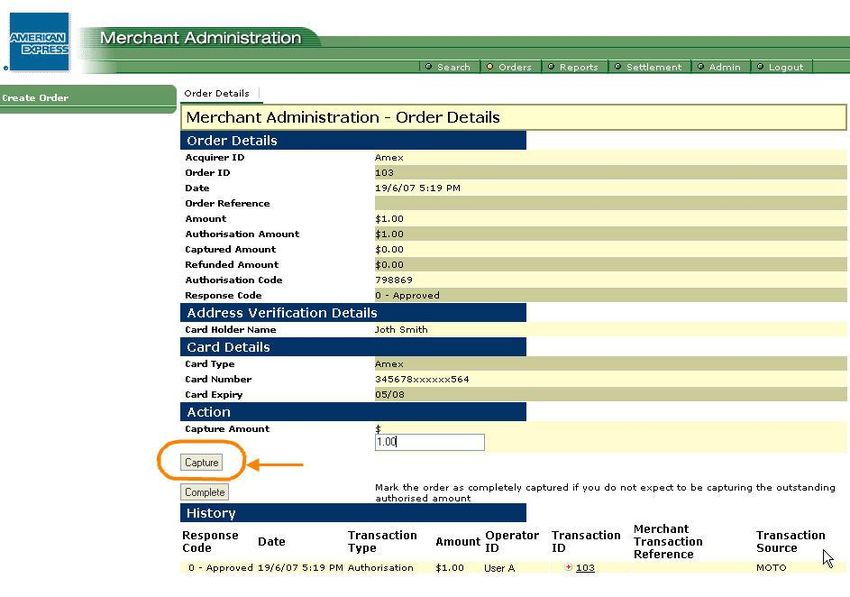Click MOTO transaction source in History
850x597 pixels.
771,568
